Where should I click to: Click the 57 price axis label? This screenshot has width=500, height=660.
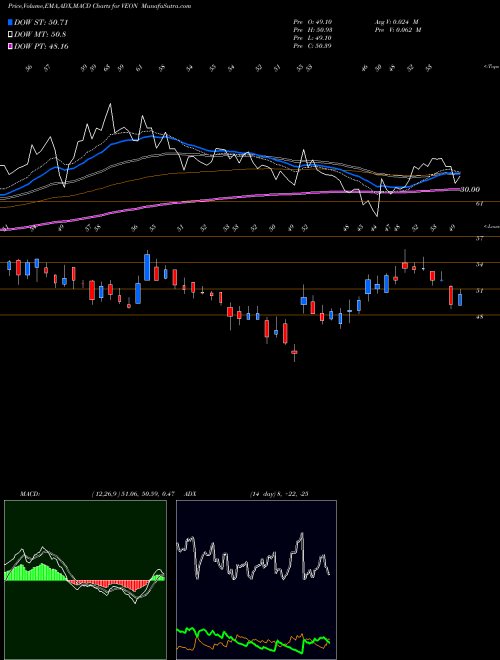[479, 238]
